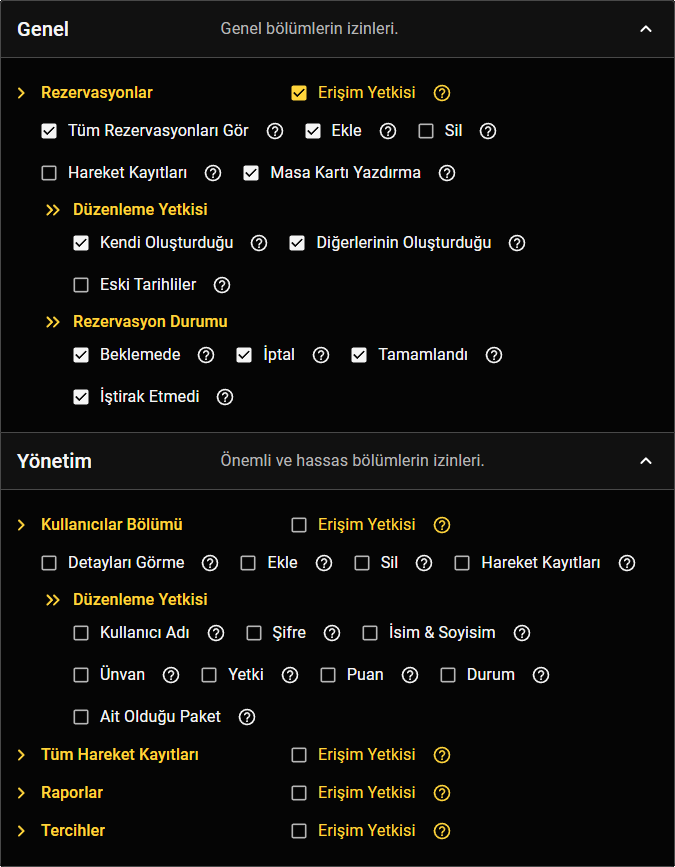The width and height of the screenshot is (675, 867).
Task: Disable the Tamamlandı status checkbox
Action: tap(359, 354)
